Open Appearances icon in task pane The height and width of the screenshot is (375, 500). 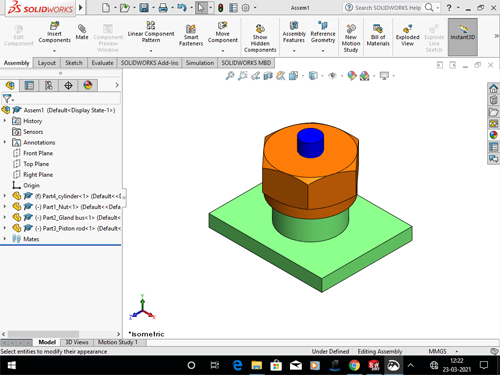[493, 135]
